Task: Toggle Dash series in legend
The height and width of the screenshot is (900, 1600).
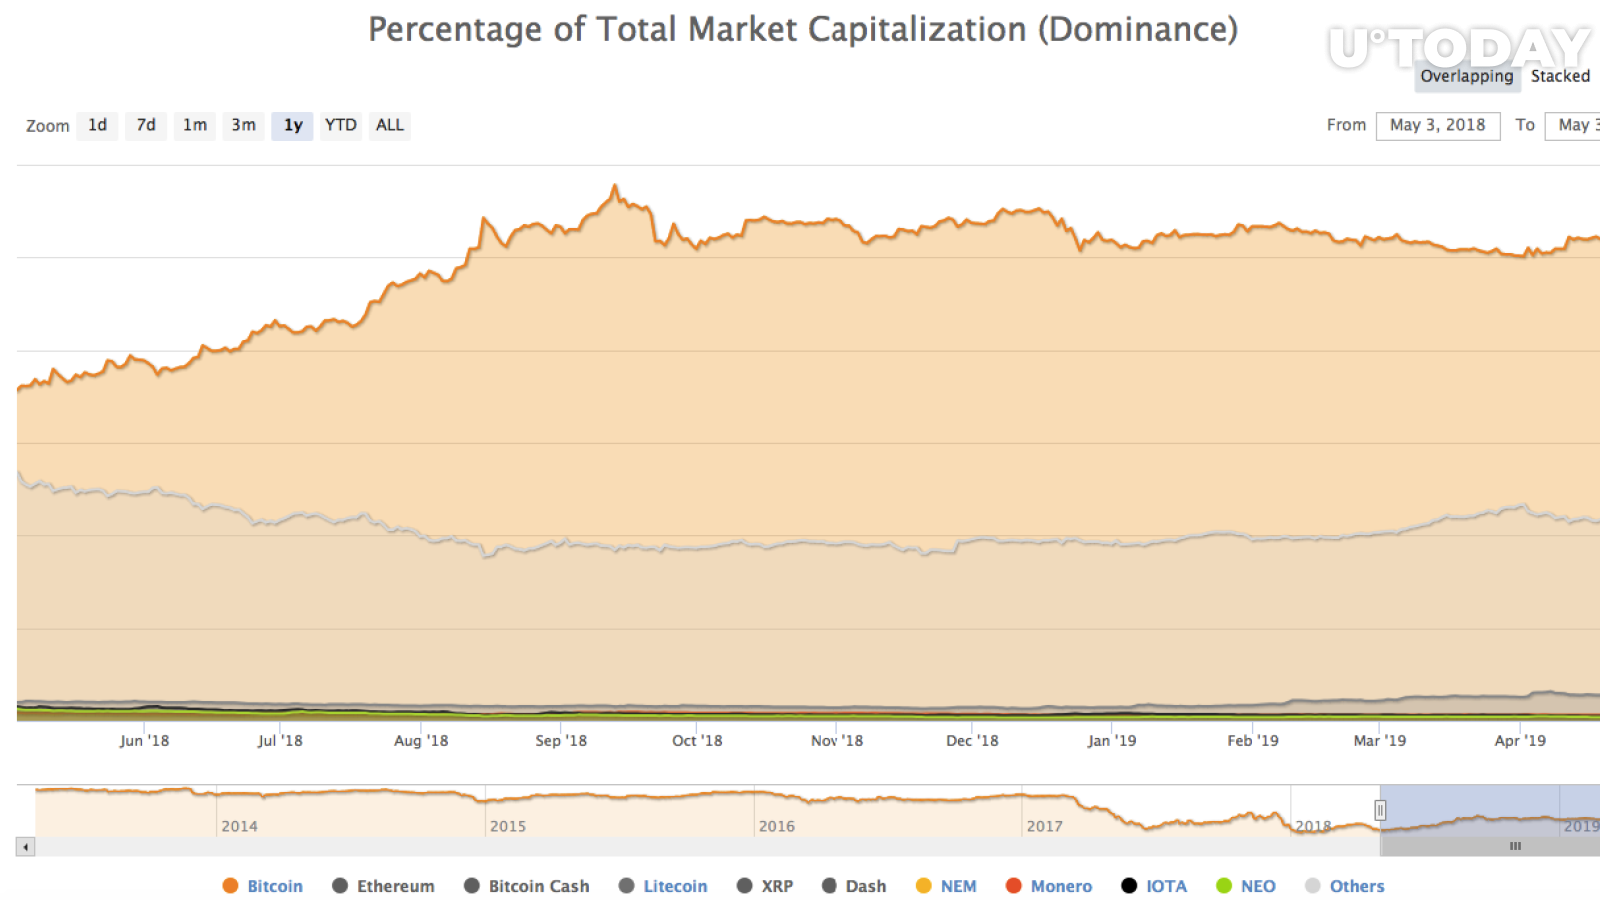Action: pos(854,886)
